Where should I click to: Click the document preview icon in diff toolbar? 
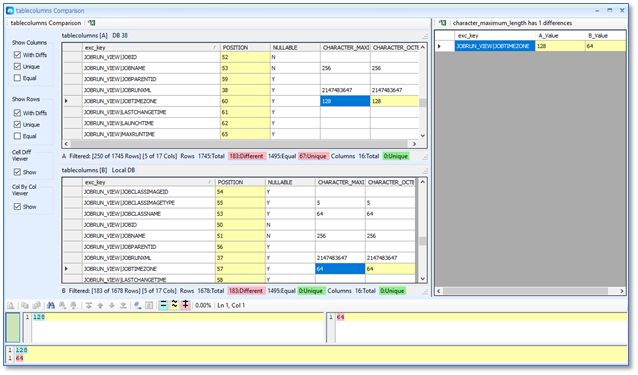tap(11, 305)
